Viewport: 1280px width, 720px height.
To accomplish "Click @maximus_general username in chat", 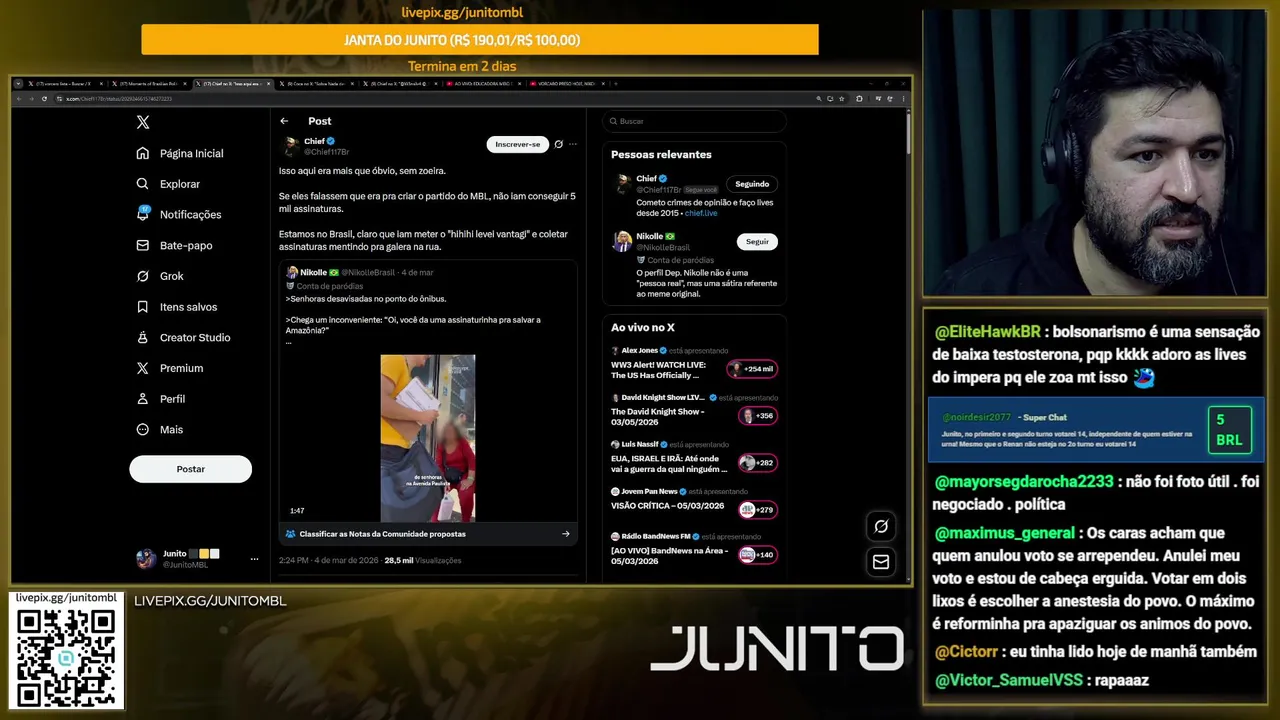I will 1005,533.
